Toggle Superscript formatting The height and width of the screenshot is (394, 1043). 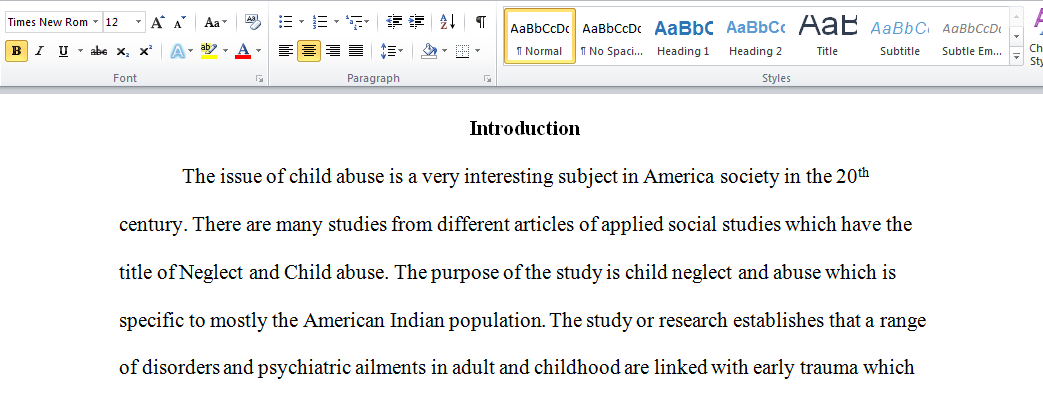[146, 51]
